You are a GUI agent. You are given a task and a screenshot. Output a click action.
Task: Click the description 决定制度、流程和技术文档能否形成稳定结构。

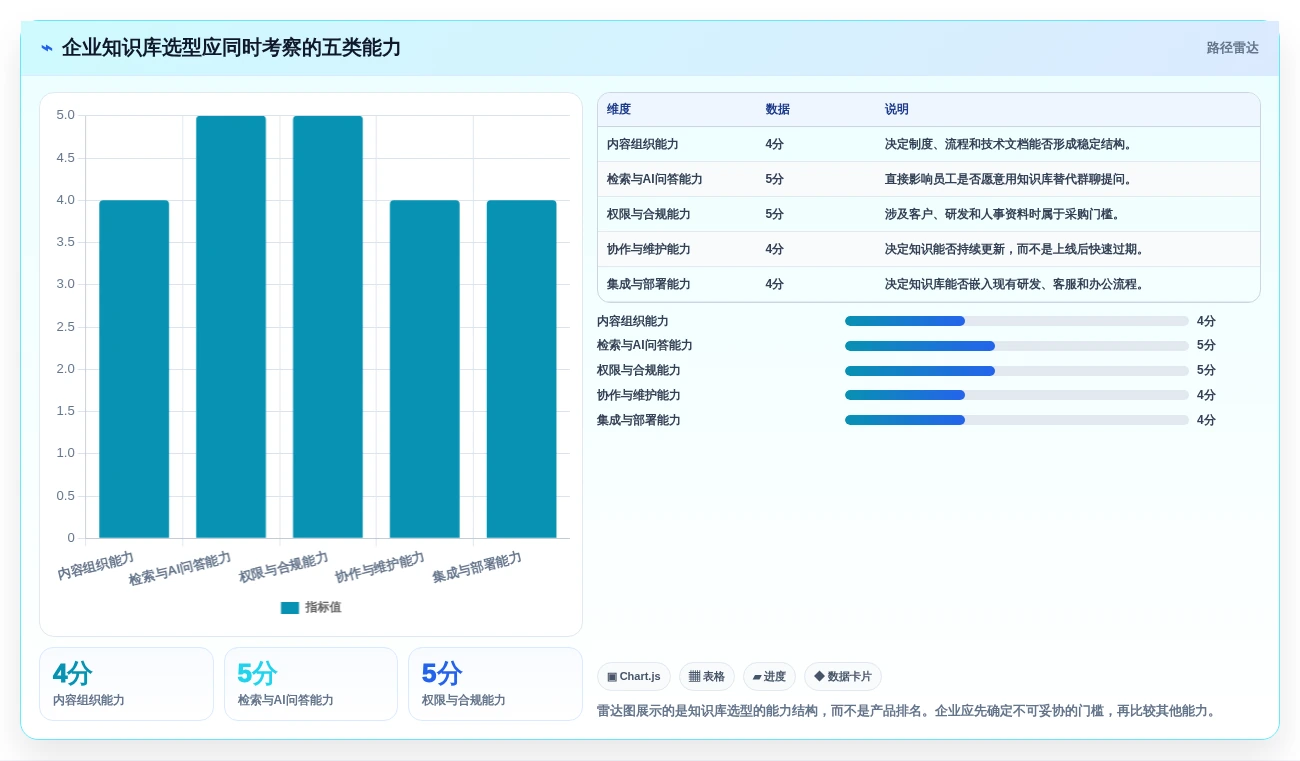1011,144
